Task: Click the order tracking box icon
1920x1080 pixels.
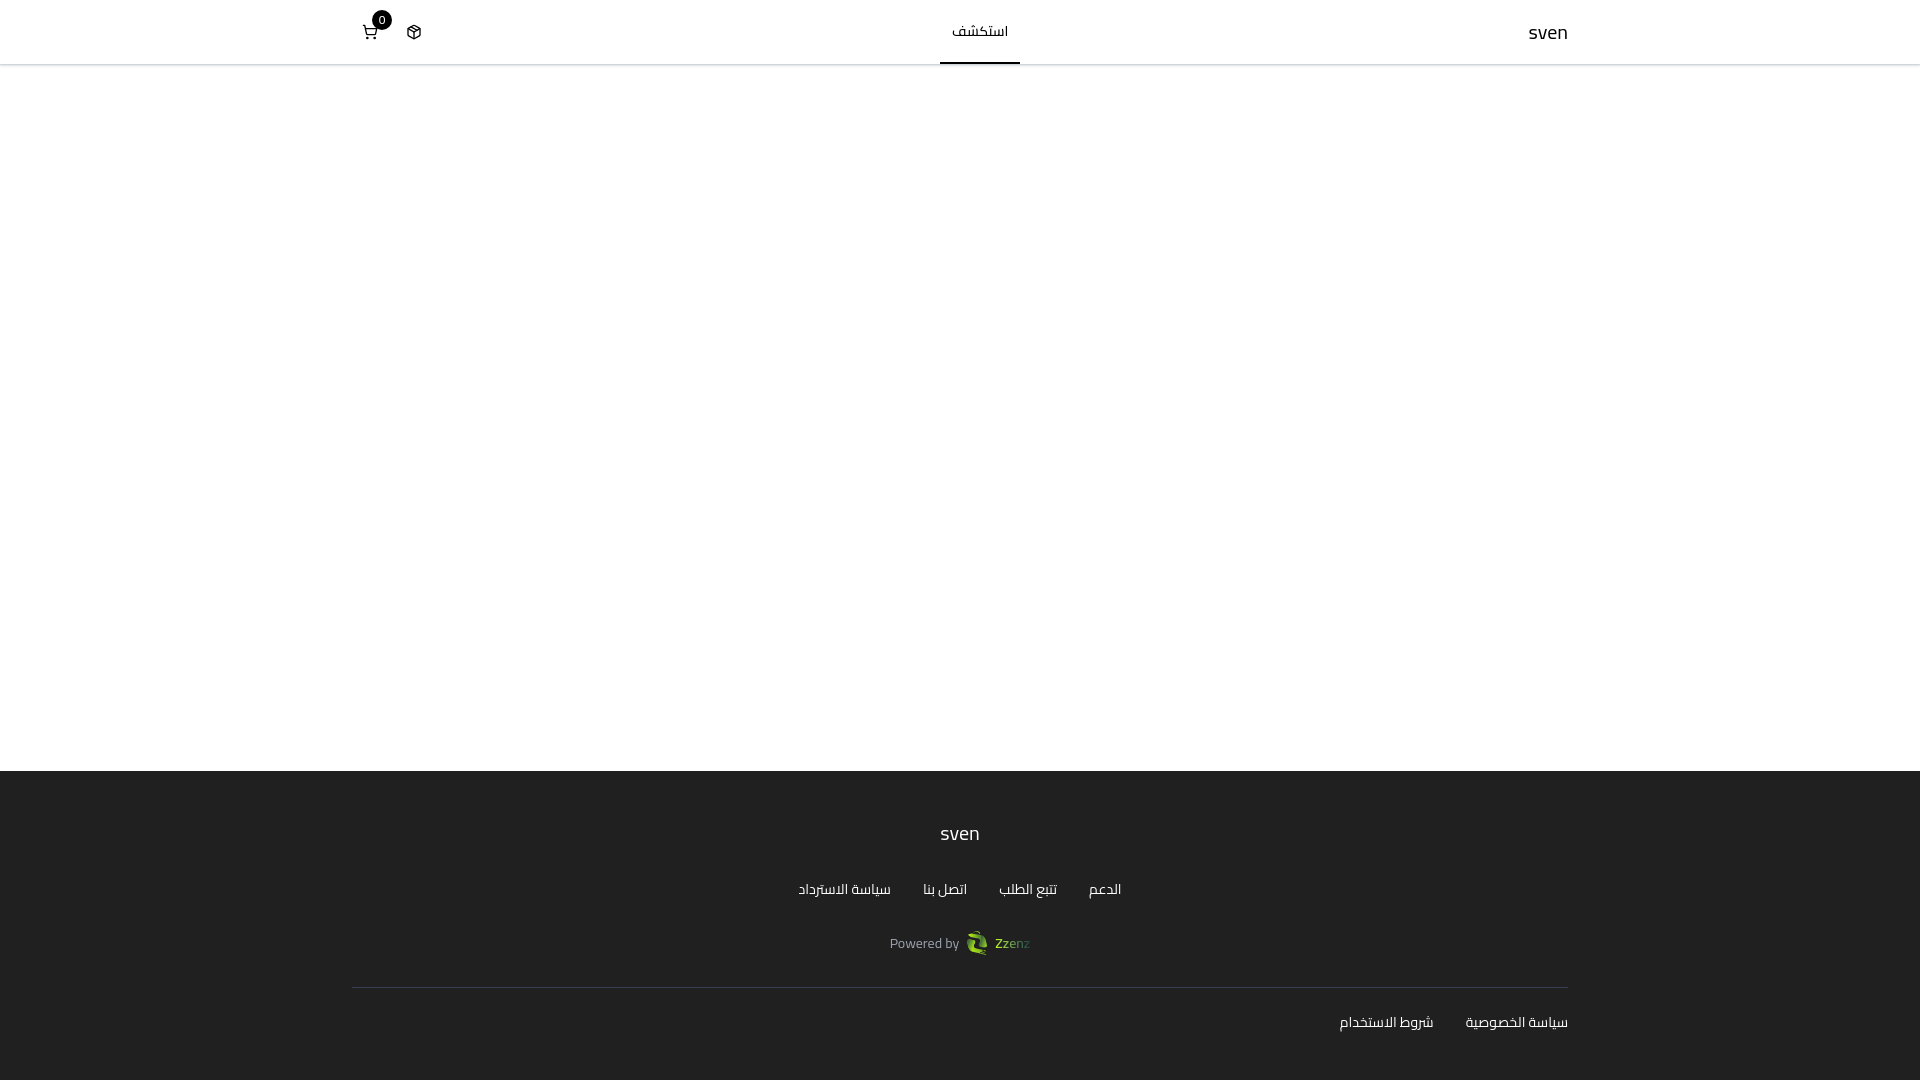Action: [x=414, y=33]
